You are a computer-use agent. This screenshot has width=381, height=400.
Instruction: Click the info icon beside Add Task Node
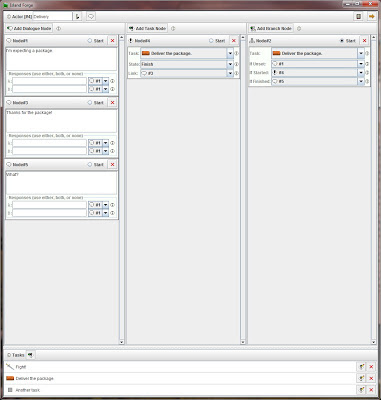coord(173,29)
